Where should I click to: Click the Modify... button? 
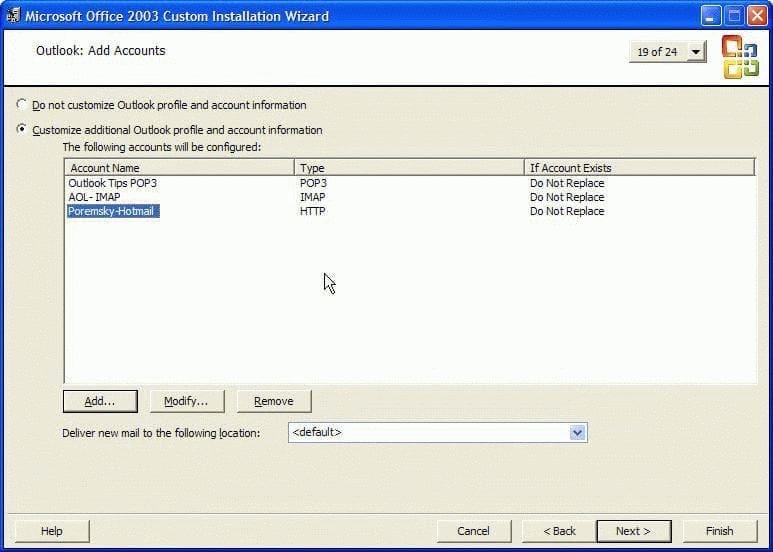[187, 401]
